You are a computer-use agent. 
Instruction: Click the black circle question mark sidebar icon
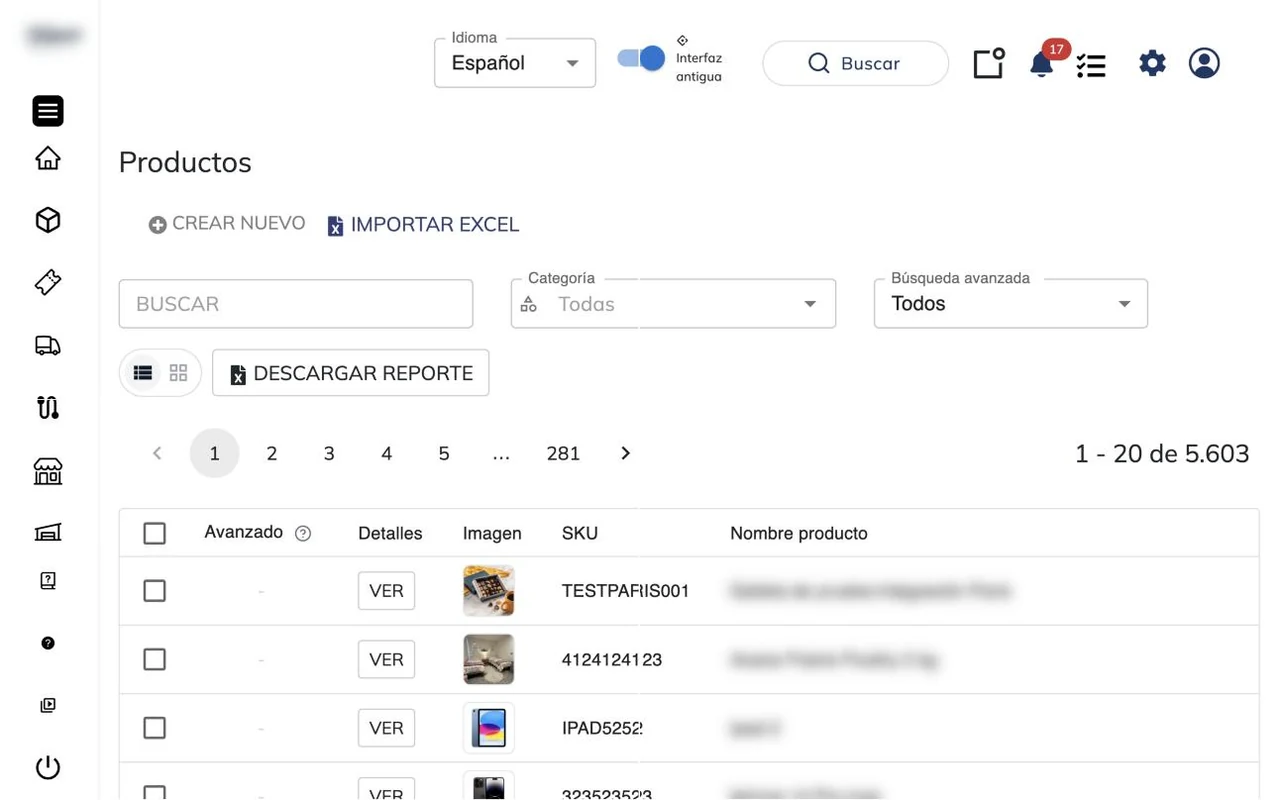click(x=48, y=643)
